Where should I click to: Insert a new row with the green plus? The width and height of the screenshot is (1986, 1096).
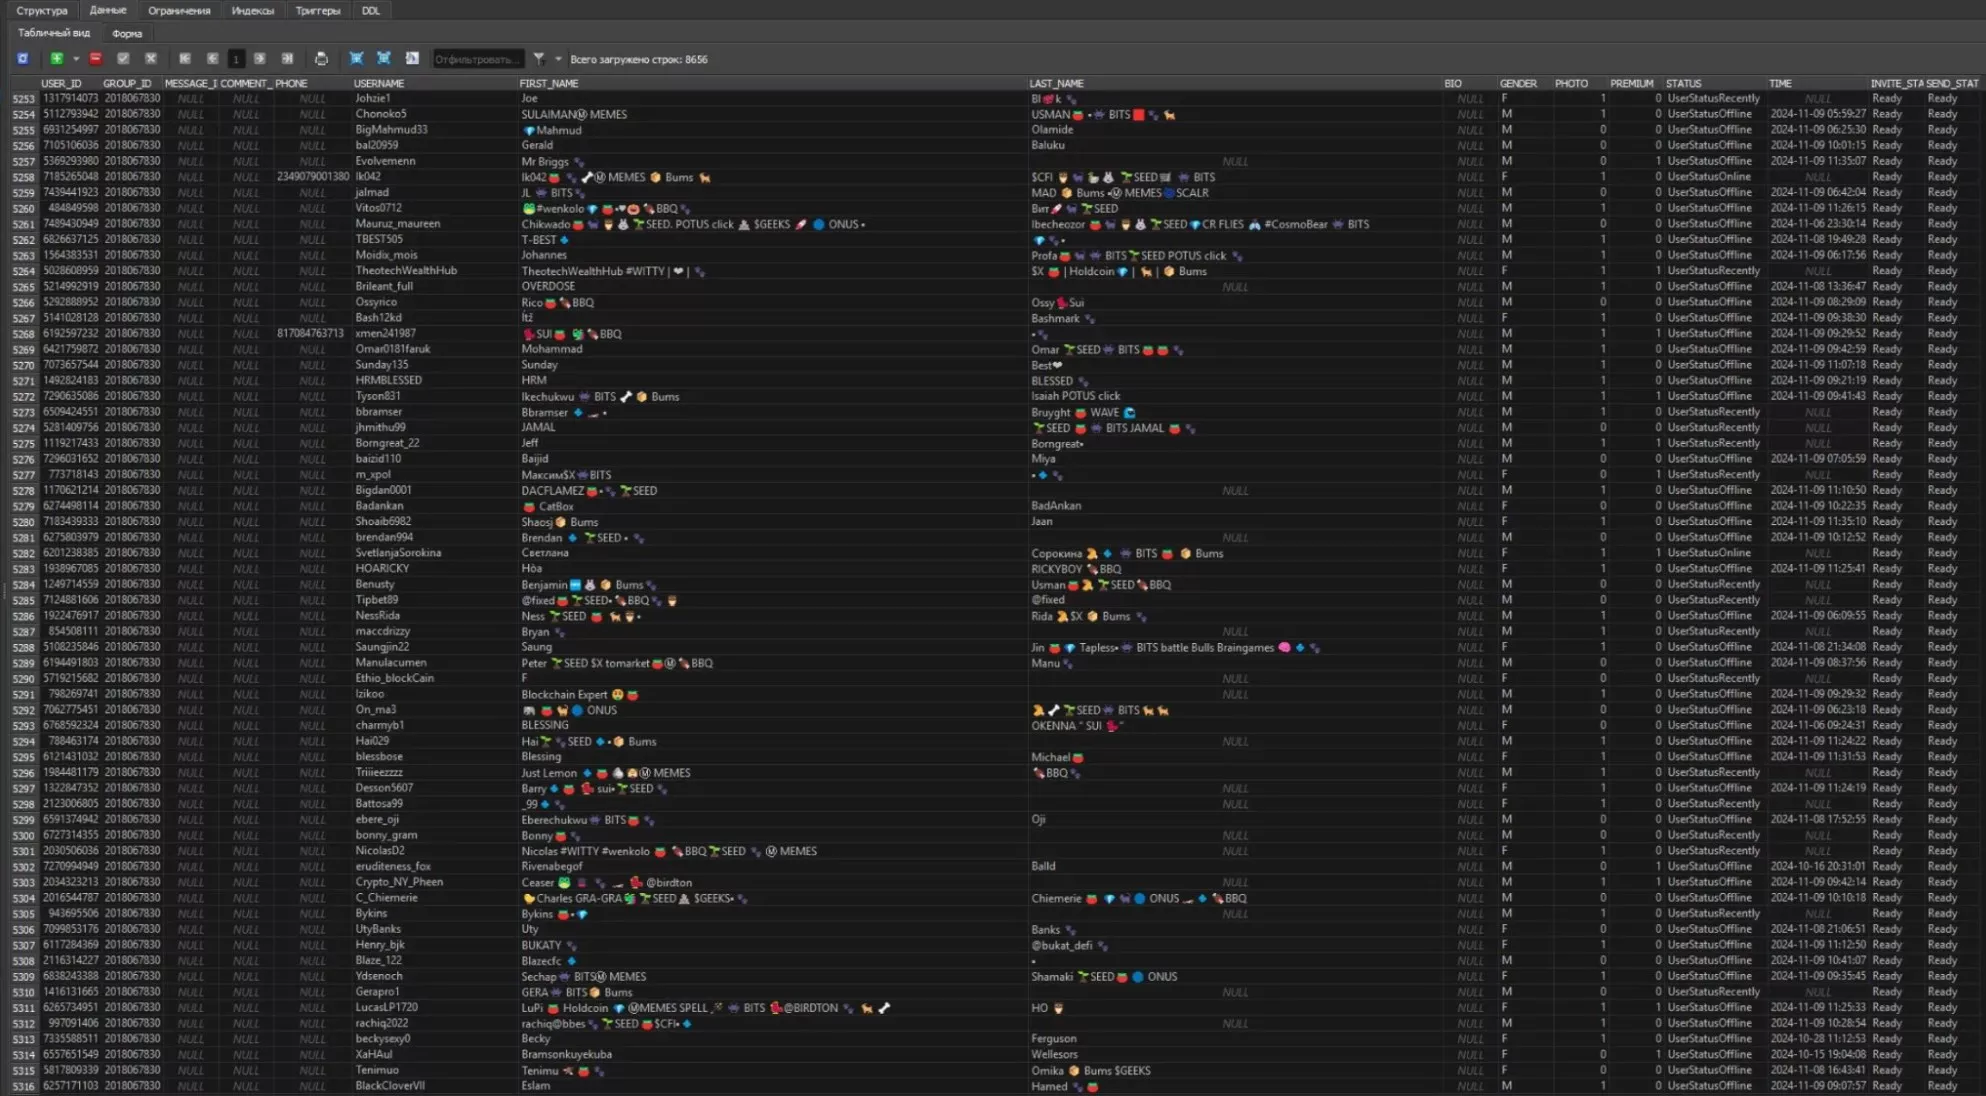click(57, 59)
